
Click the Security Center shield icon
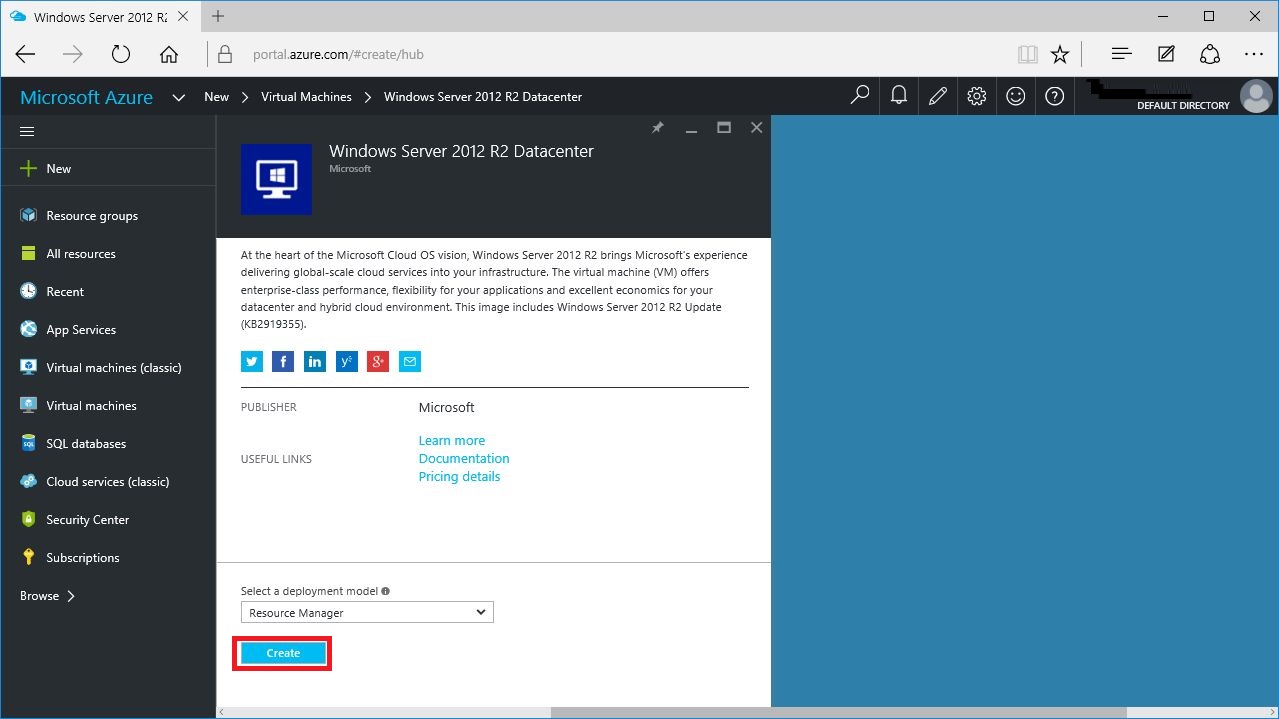[28, 520]
